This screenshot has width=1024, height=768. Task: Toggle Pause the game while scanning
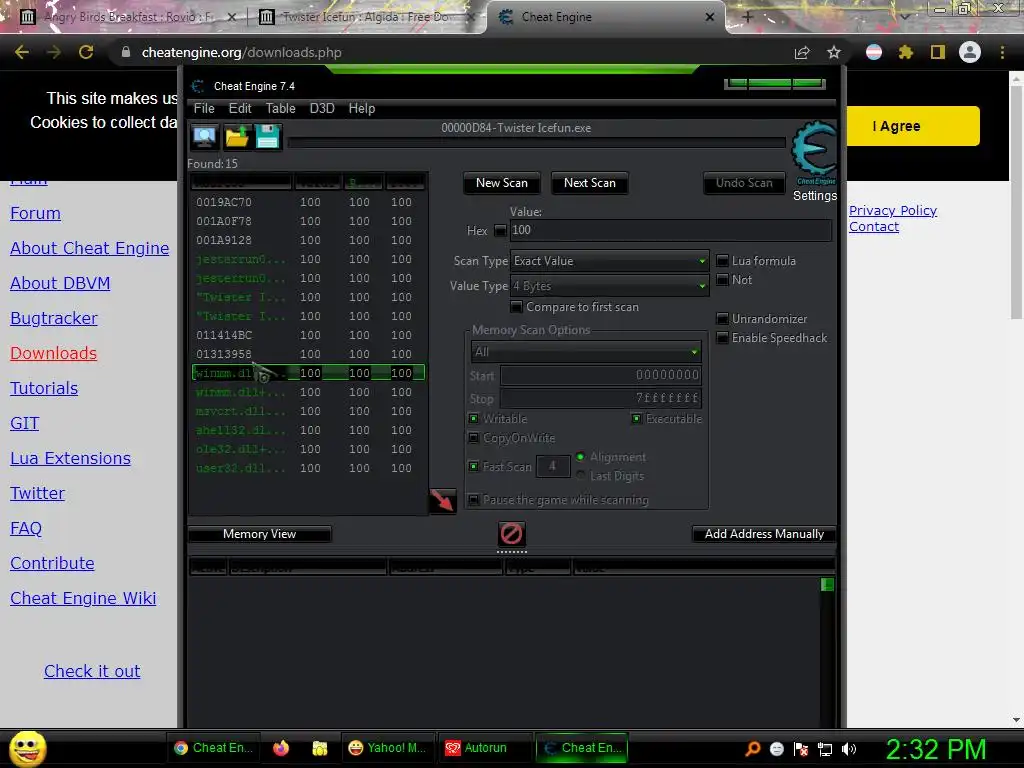(474, 500)
